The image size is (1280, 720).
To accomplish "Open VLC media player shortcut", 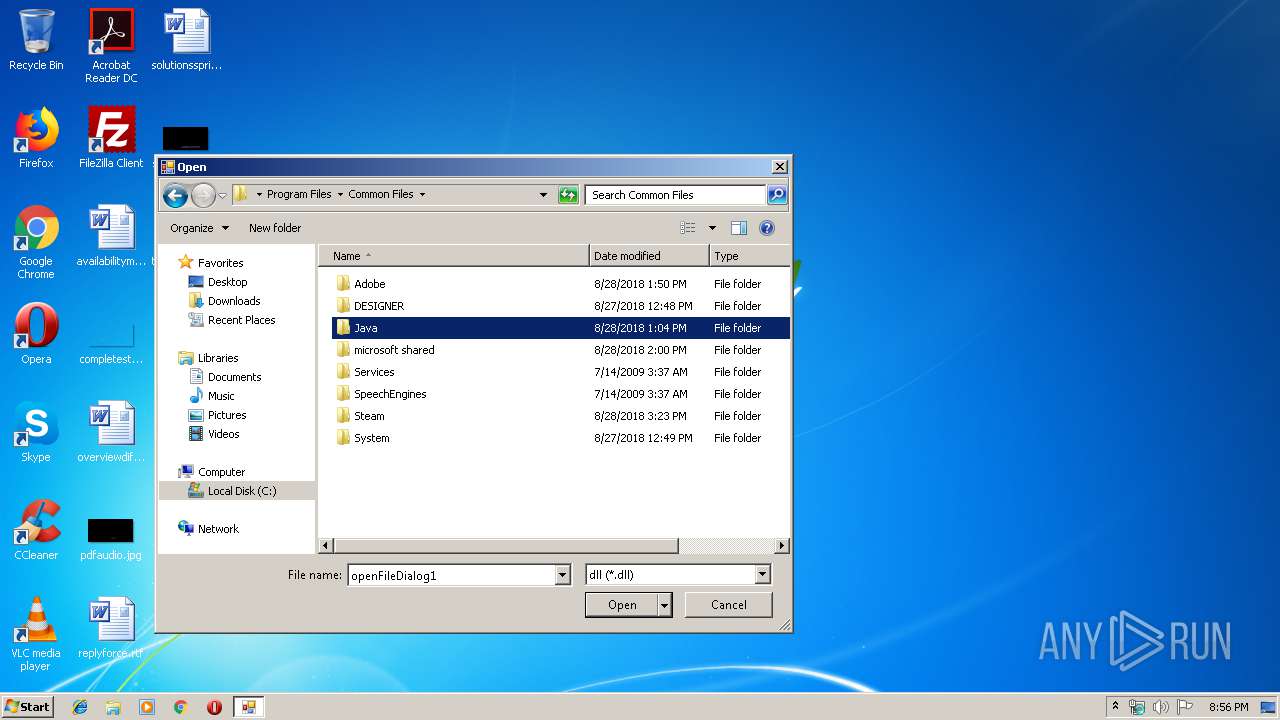I will tap(36, 634).
